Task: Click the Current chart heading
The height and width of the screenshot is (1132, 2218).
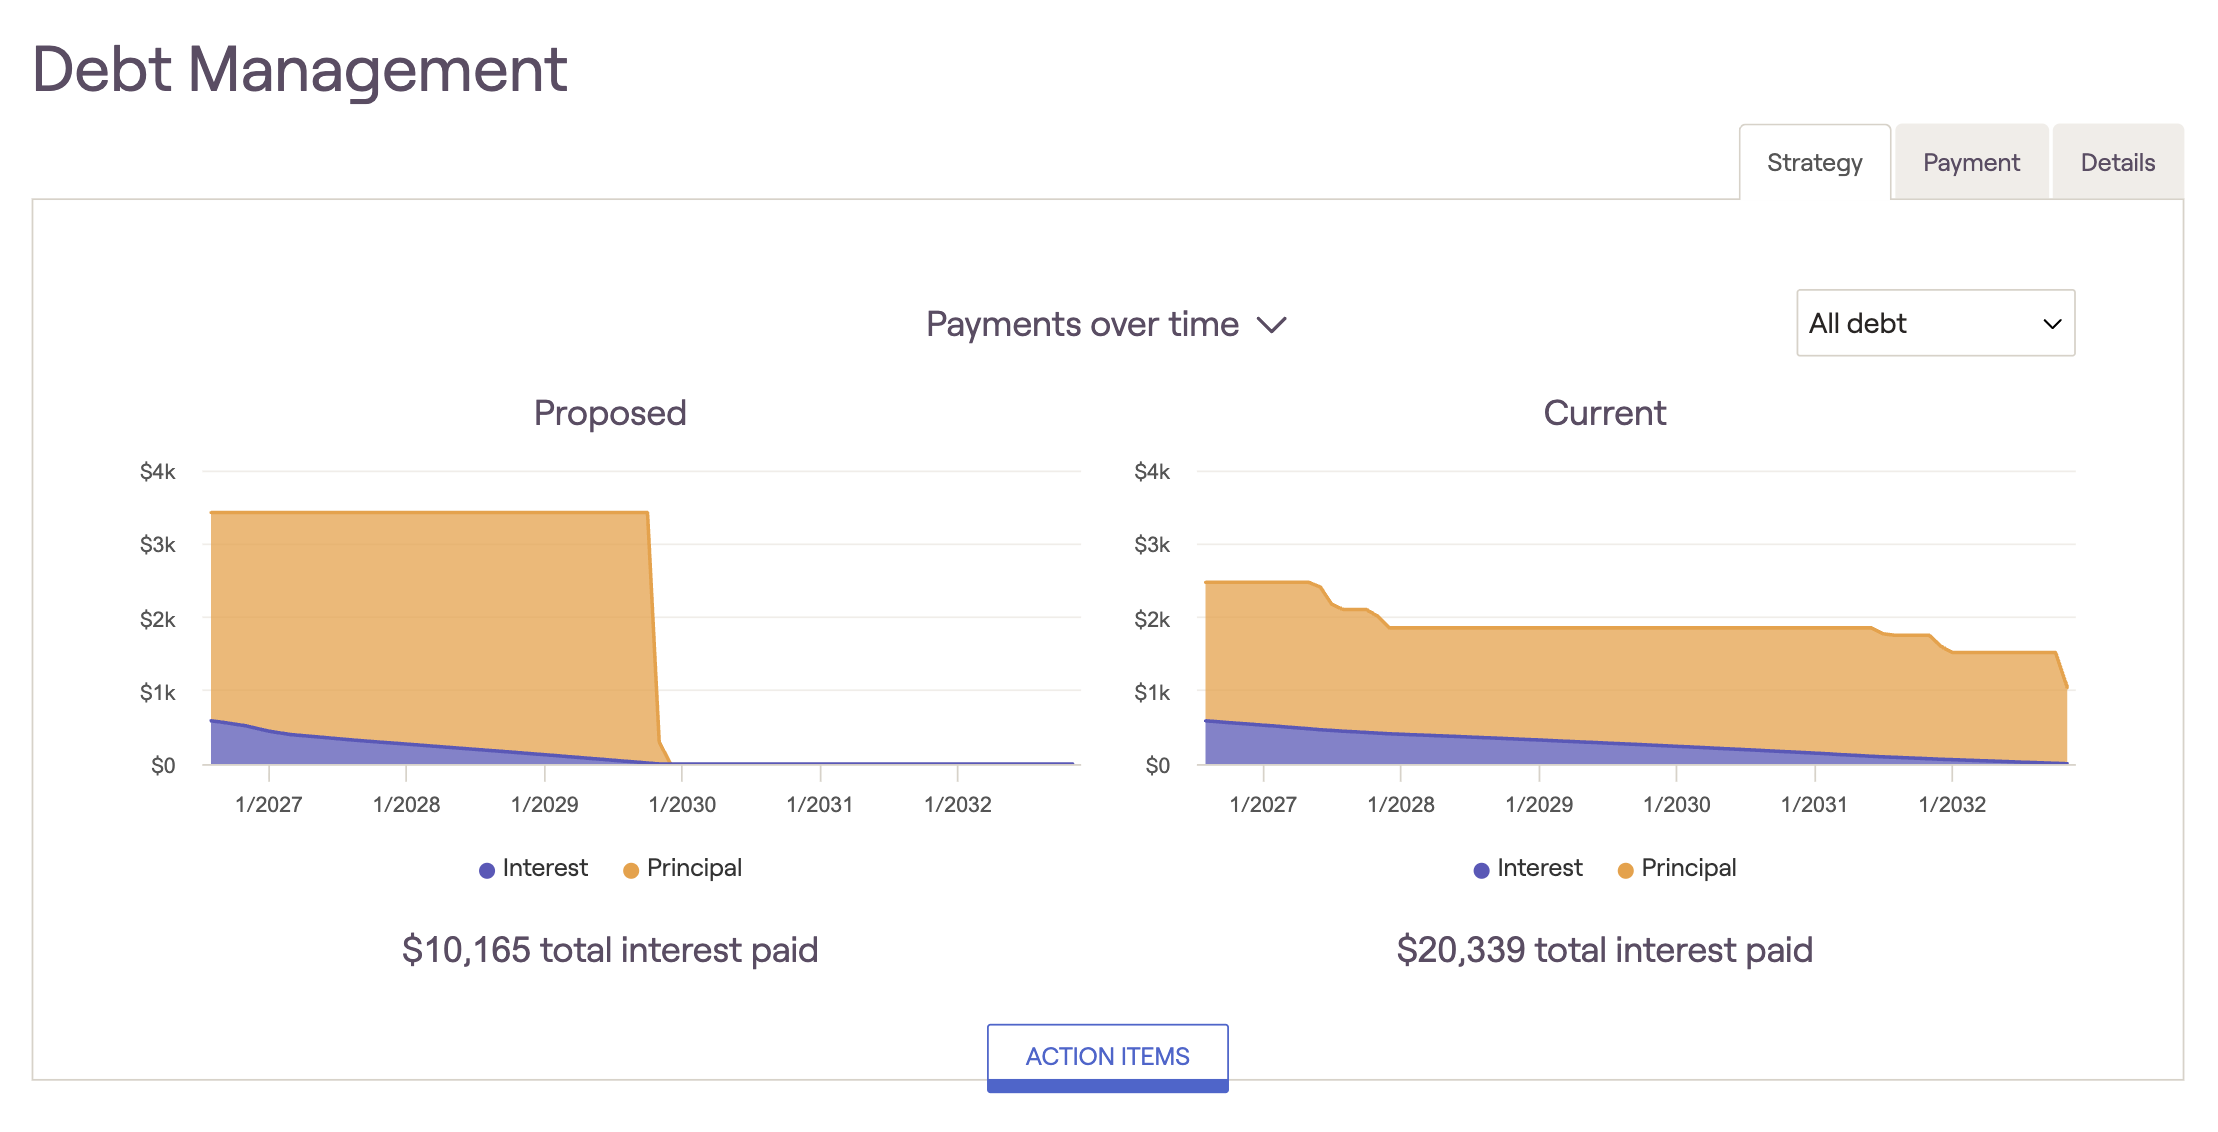Action: pyautogui.click(x=1604, y=413)
